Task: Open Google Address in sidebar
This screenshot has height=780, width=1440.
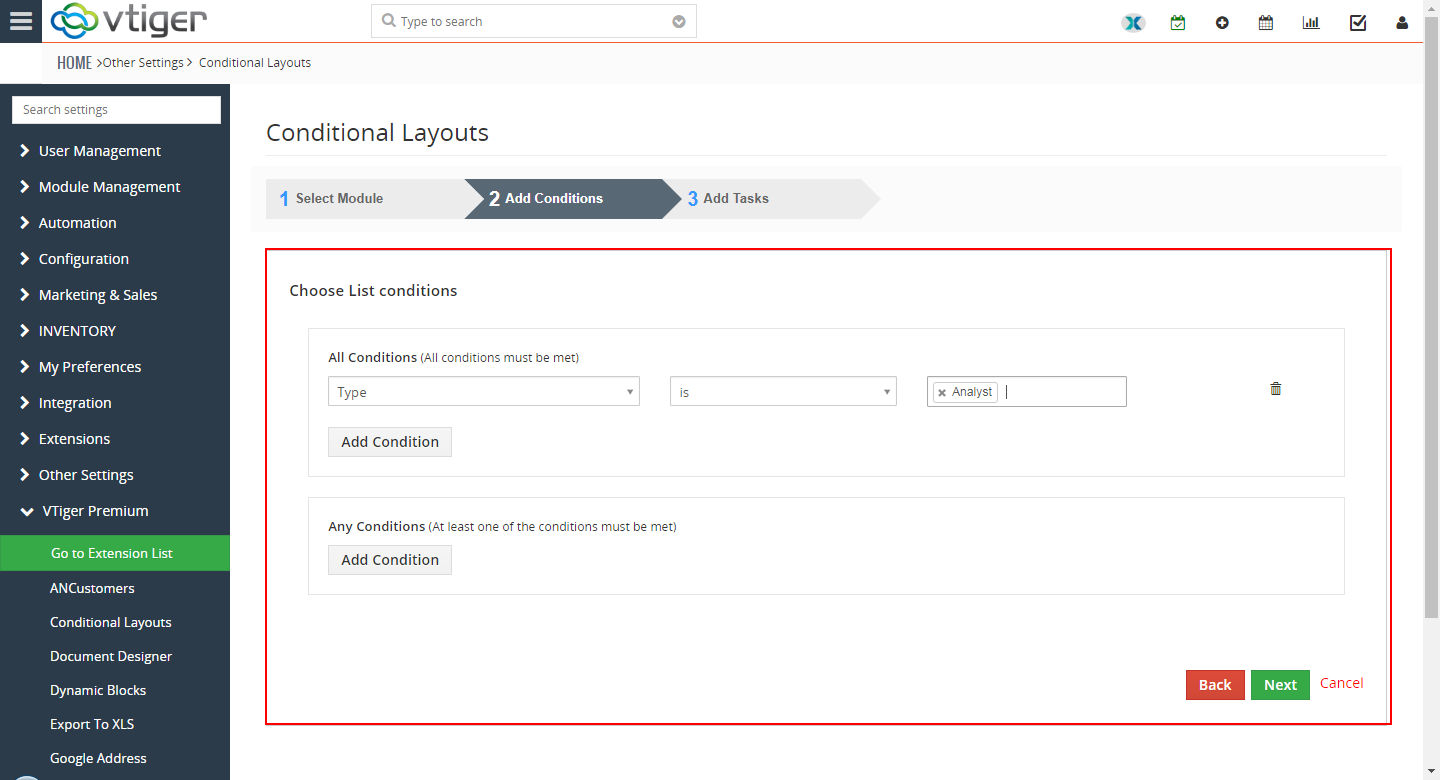Action: pyautogui.click(x=98, y=758)
